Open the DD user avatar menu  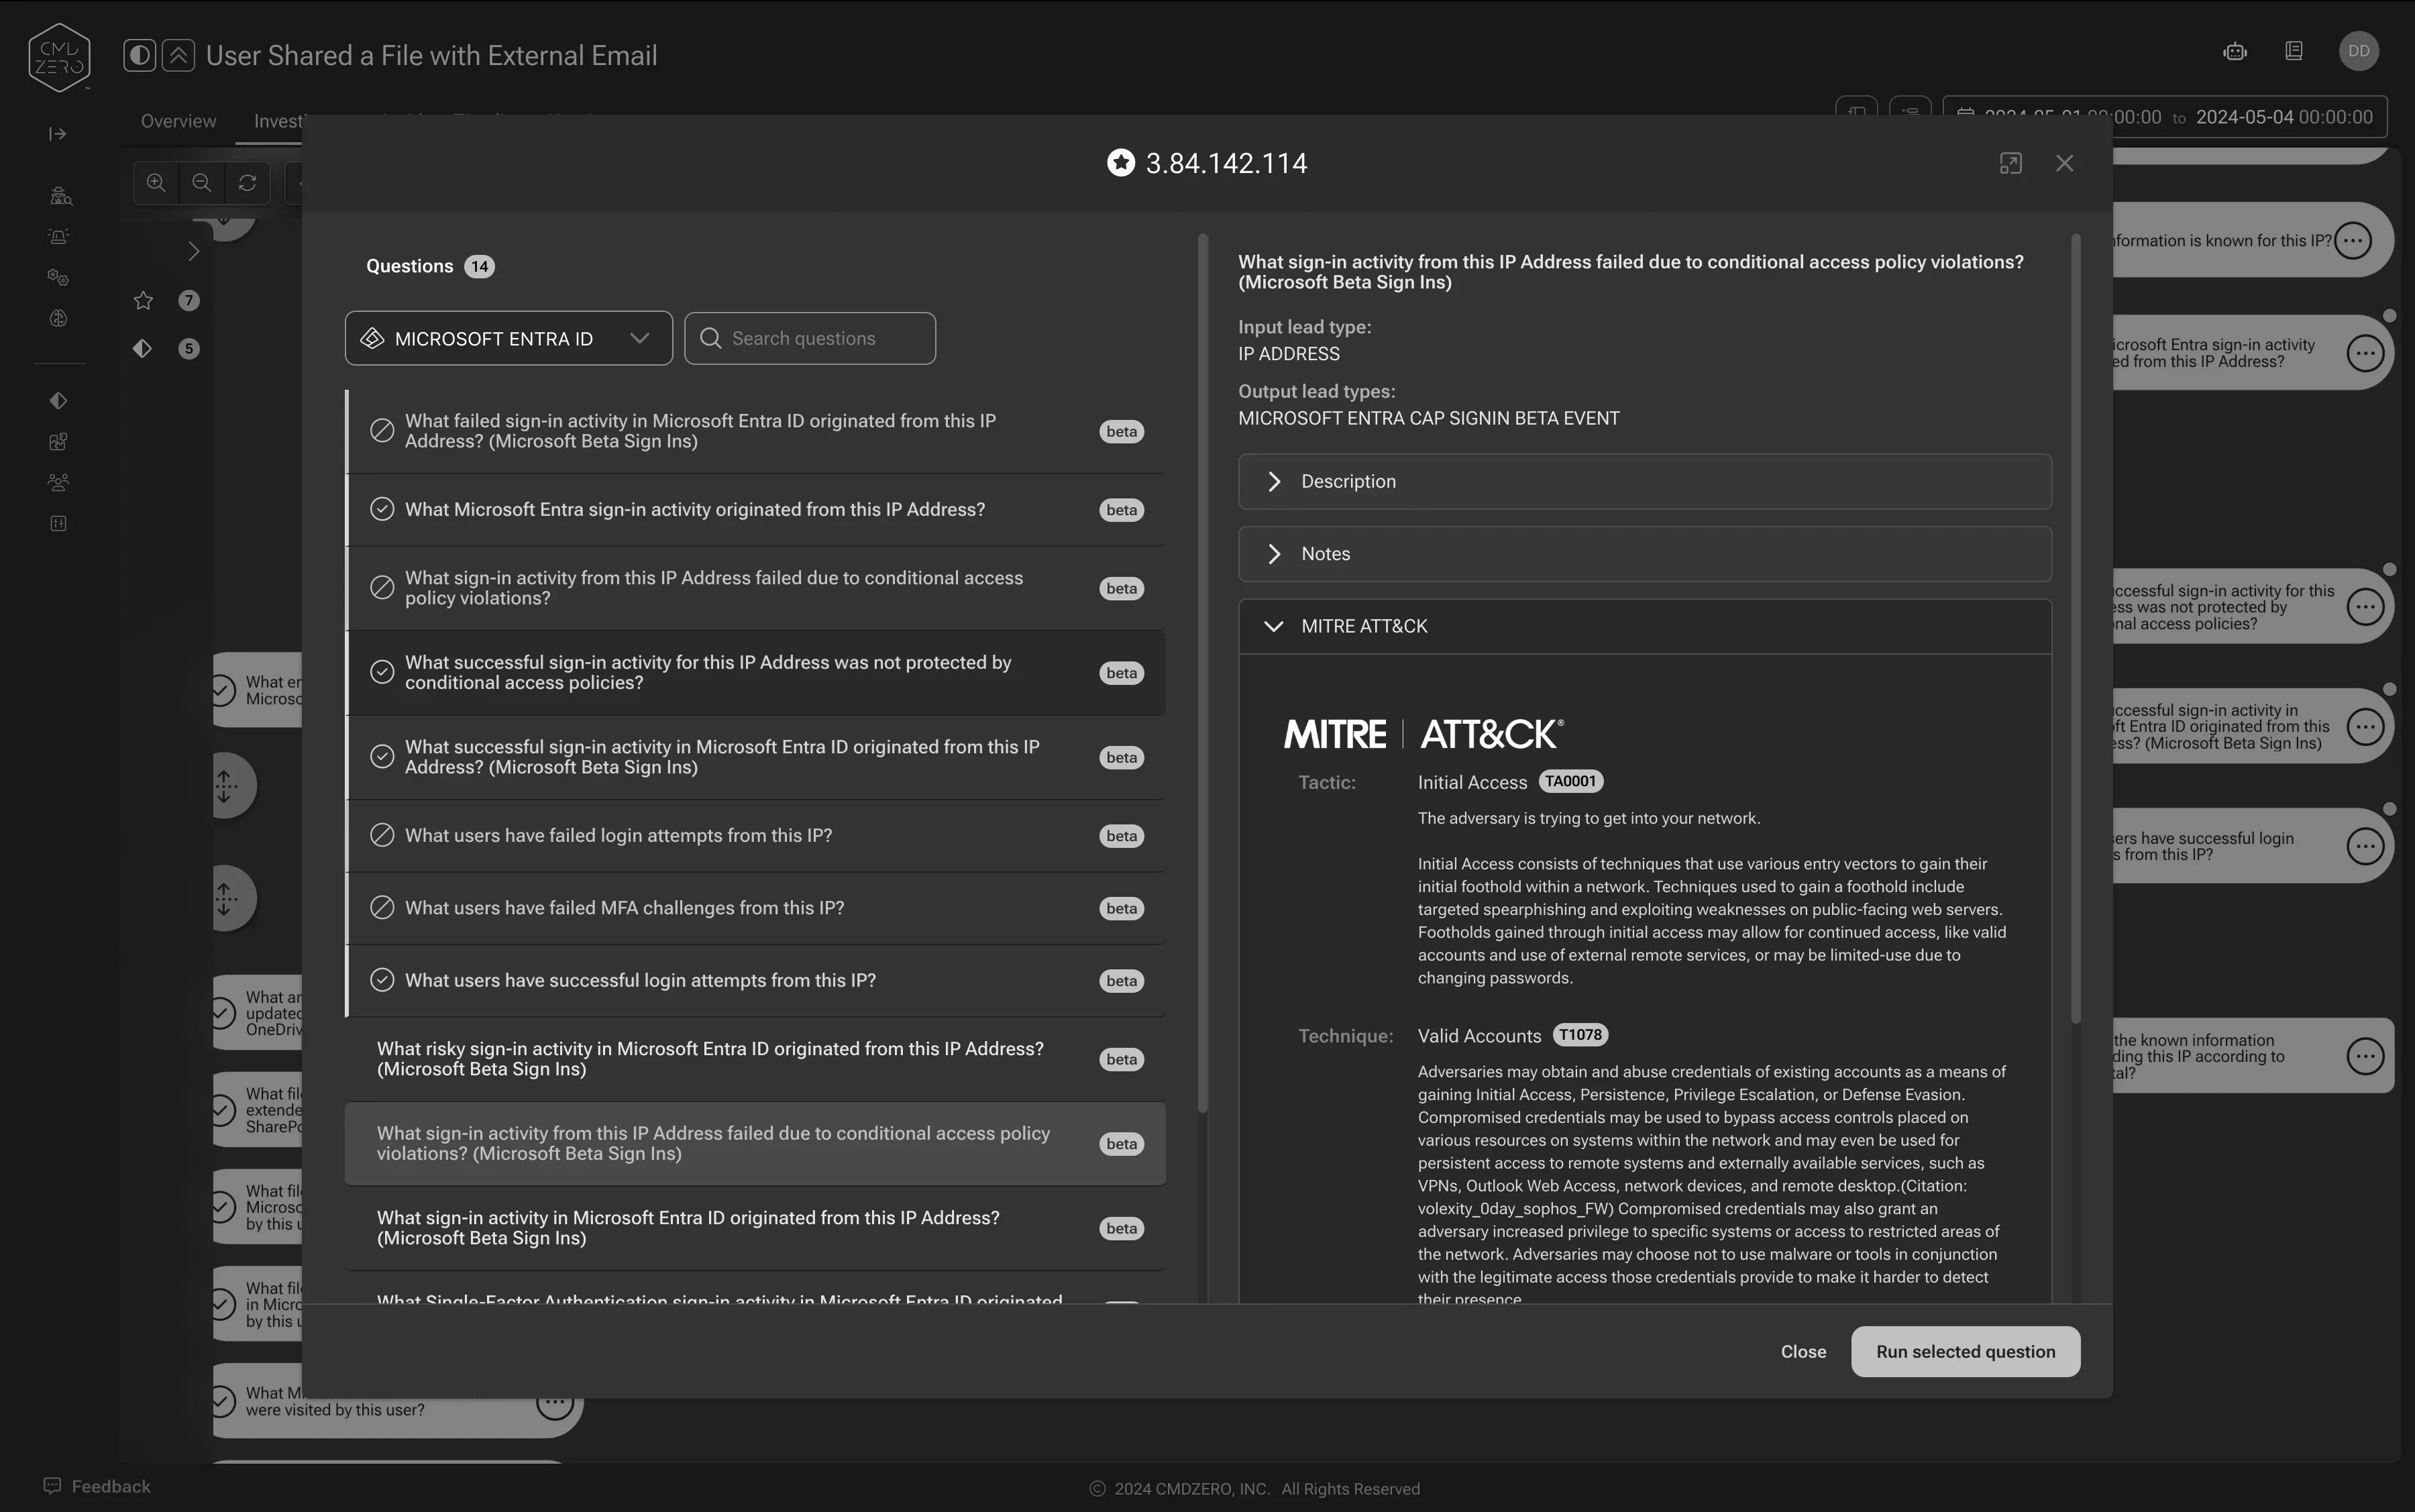coord(2359,51)
